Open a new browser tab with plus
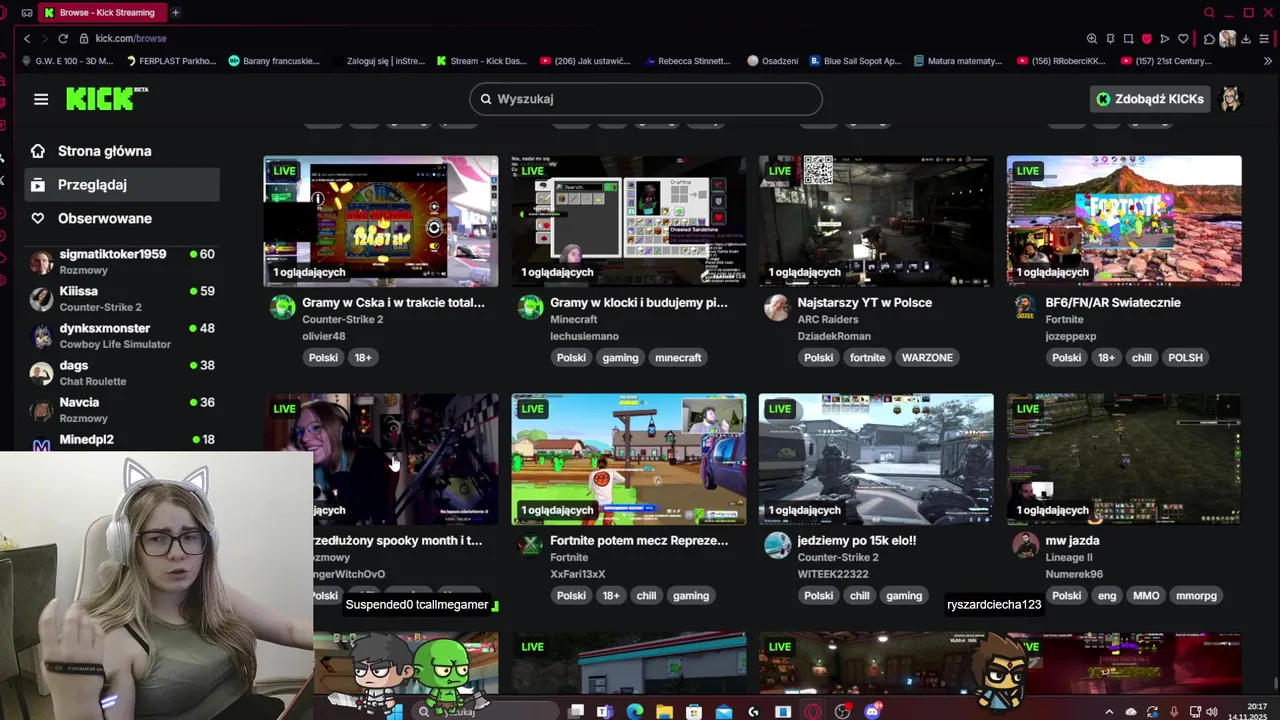 pyautogui.click(x=175, y=12)
